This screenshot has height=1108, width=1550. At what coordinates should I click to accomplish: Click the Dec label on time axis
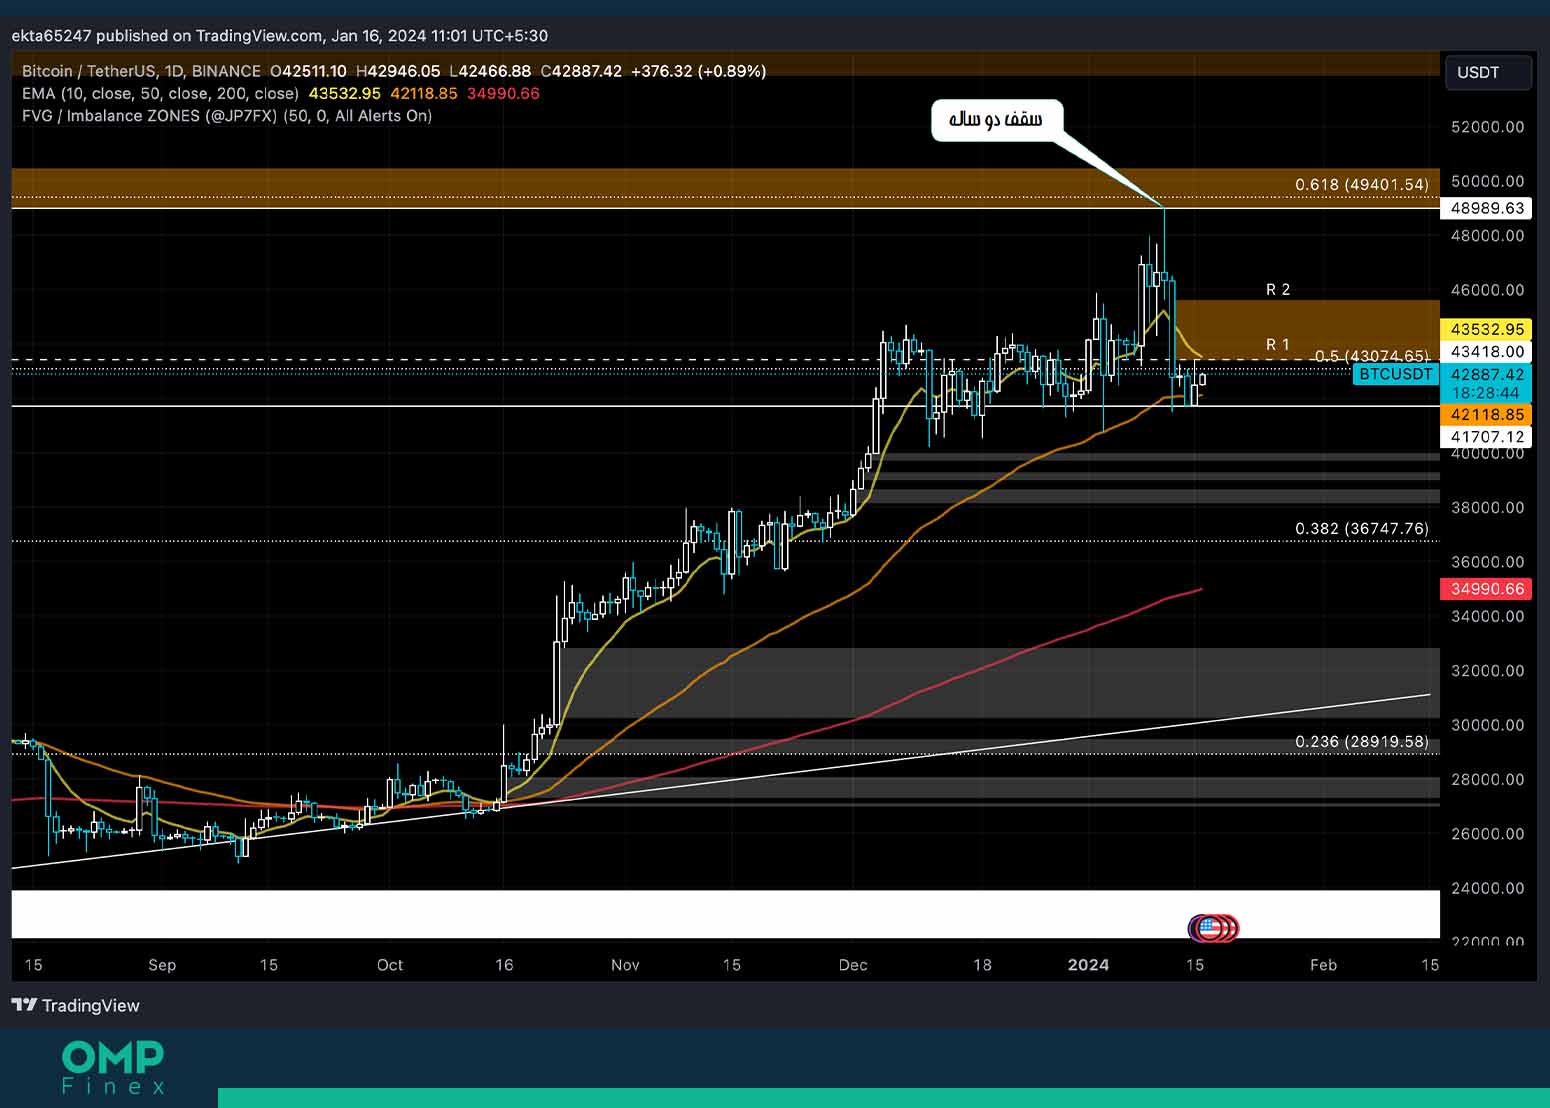[853, 965]
